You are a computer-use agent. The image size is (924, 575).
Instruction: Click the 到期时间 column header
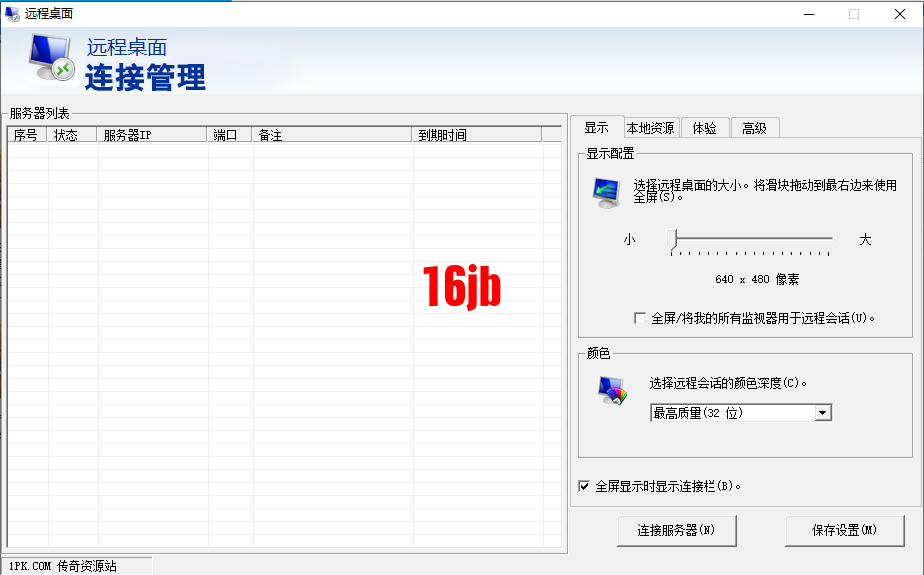point(477,135)
